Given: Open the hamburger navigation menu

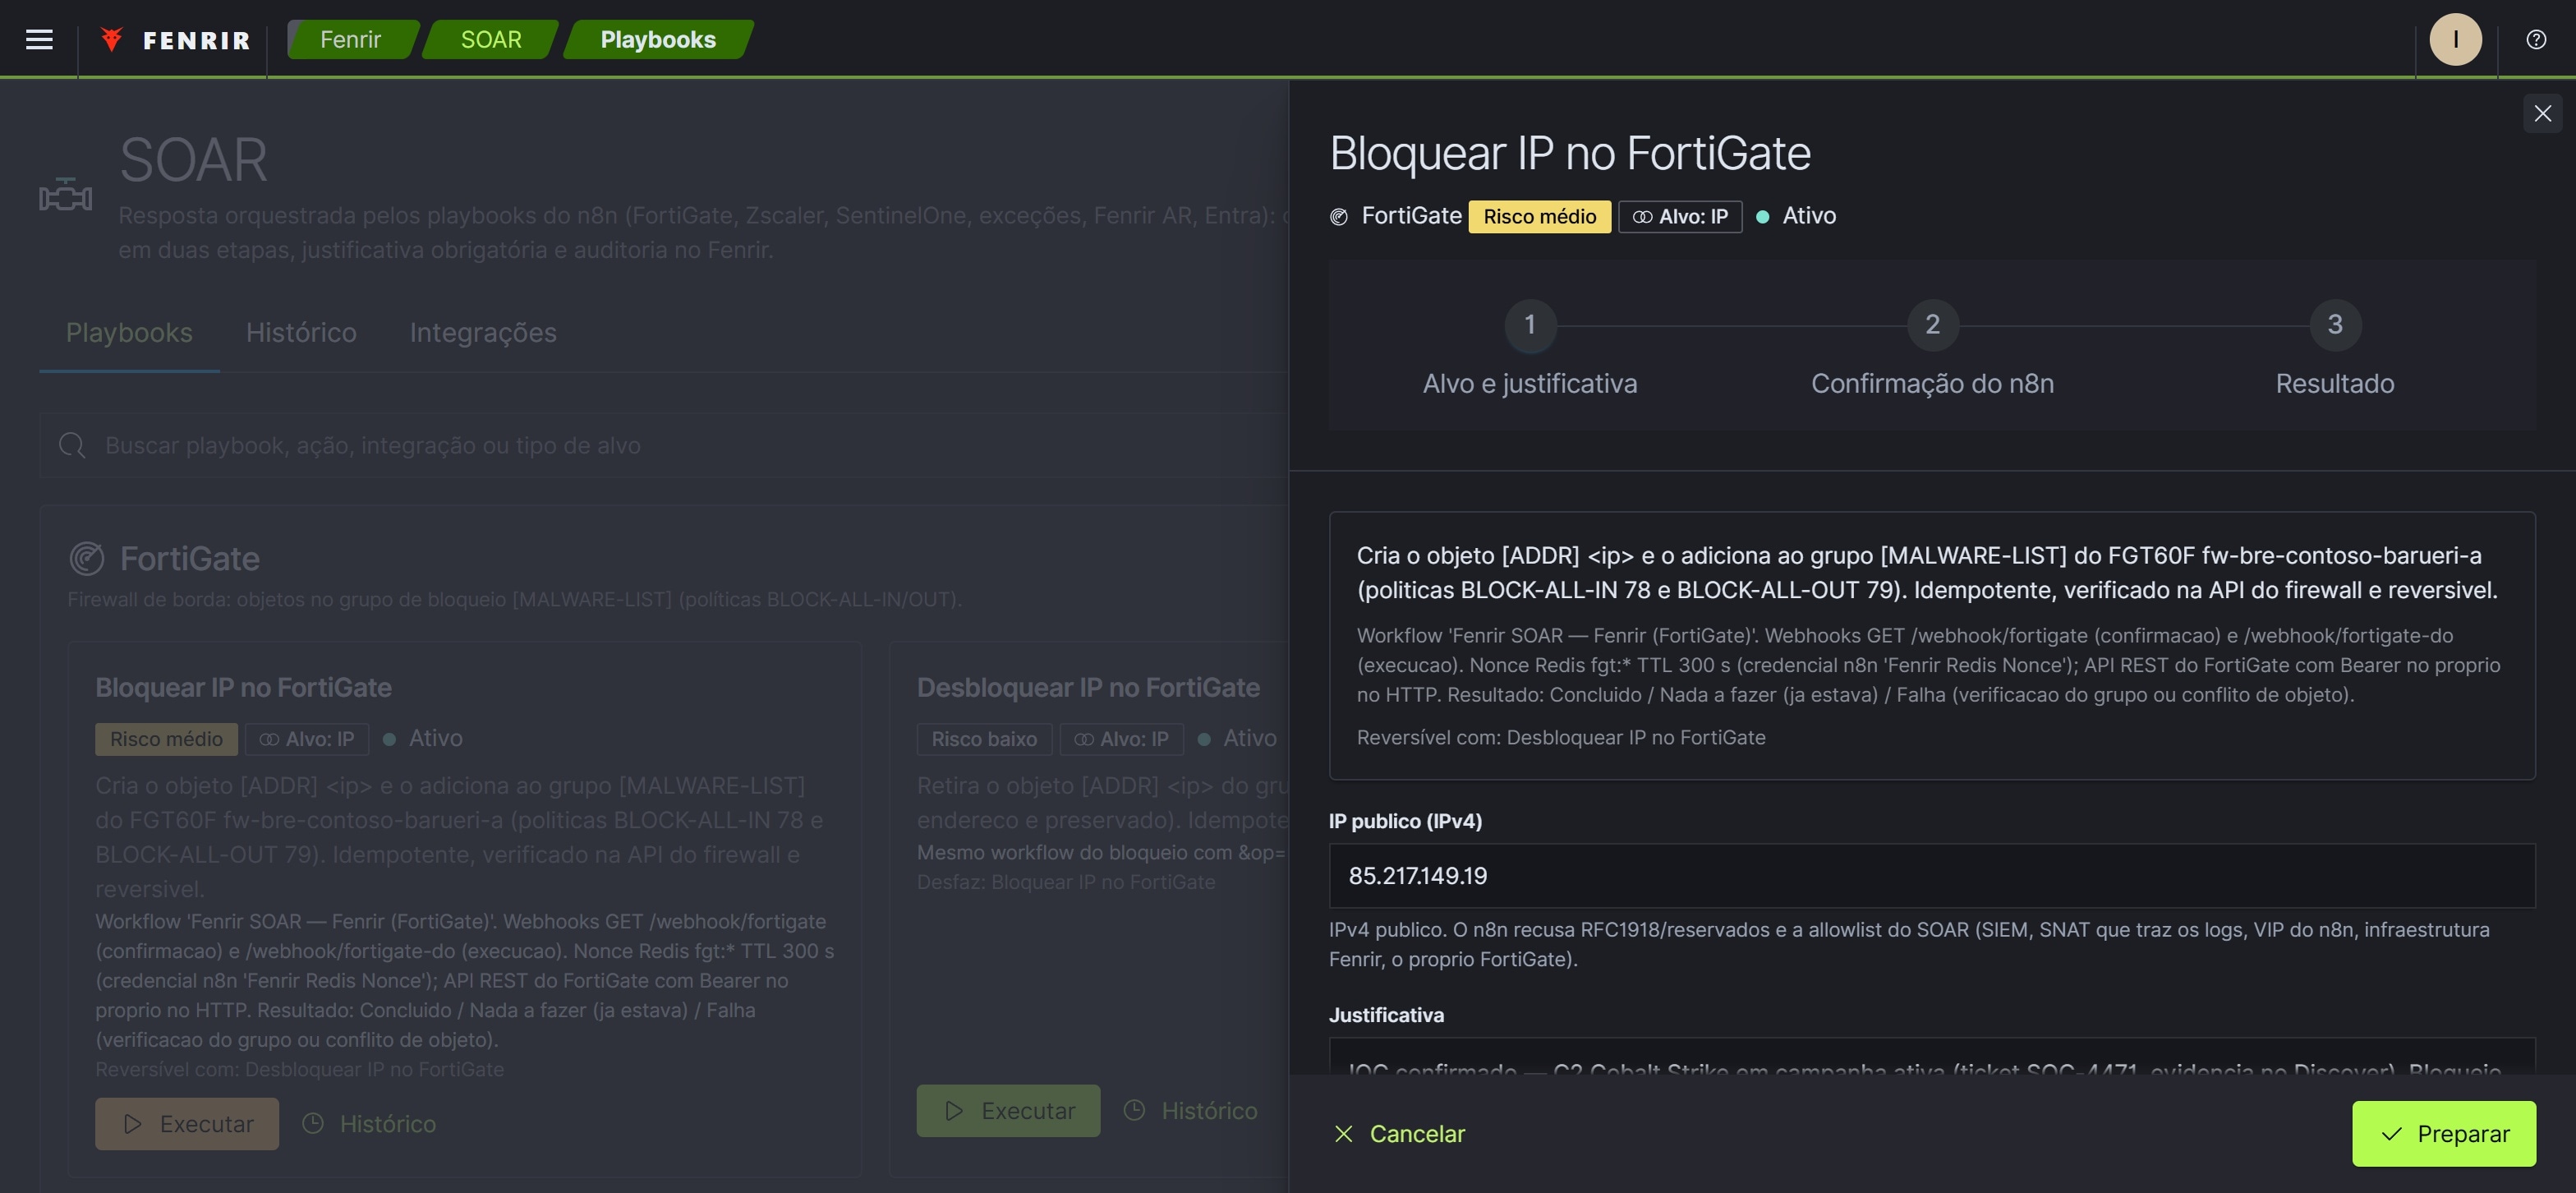Looking at the screenshot, I should point(39,39).
